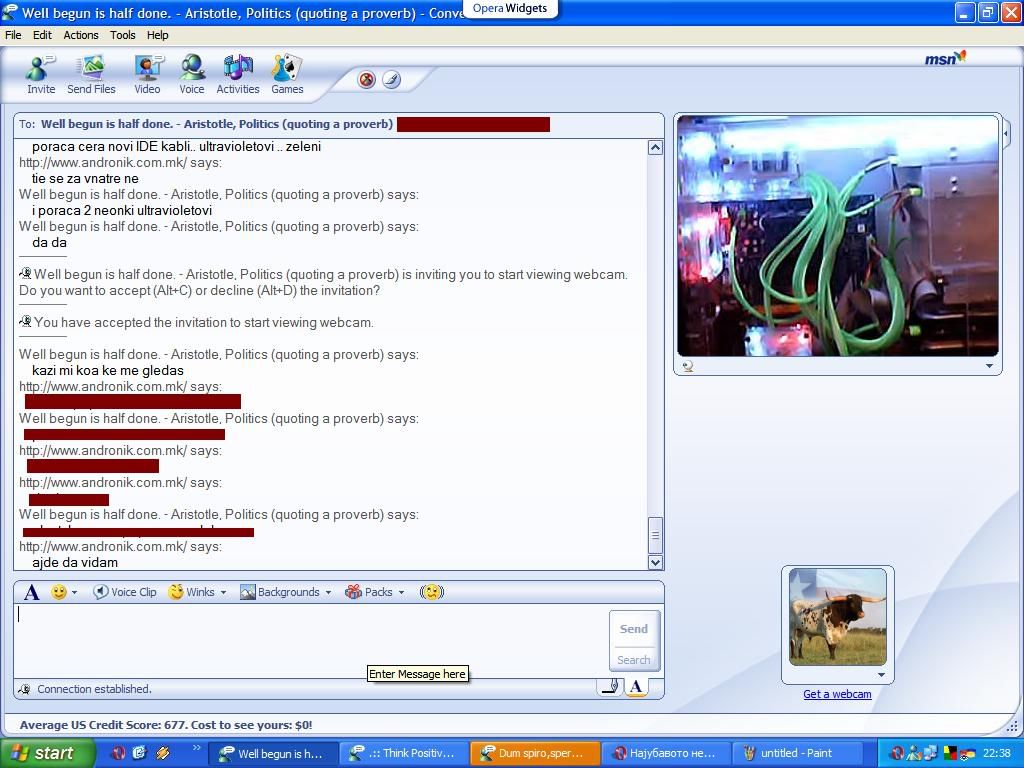Start a Voice conversation from the toolbar
Viewport: 1024px width, 768px height.
coord(192,74)
